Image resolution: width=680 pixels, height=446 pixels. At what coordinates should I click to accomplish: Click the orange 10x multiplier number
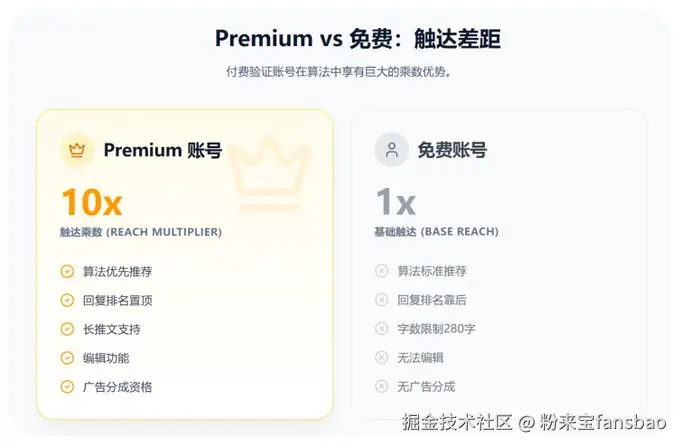[92, 202]
